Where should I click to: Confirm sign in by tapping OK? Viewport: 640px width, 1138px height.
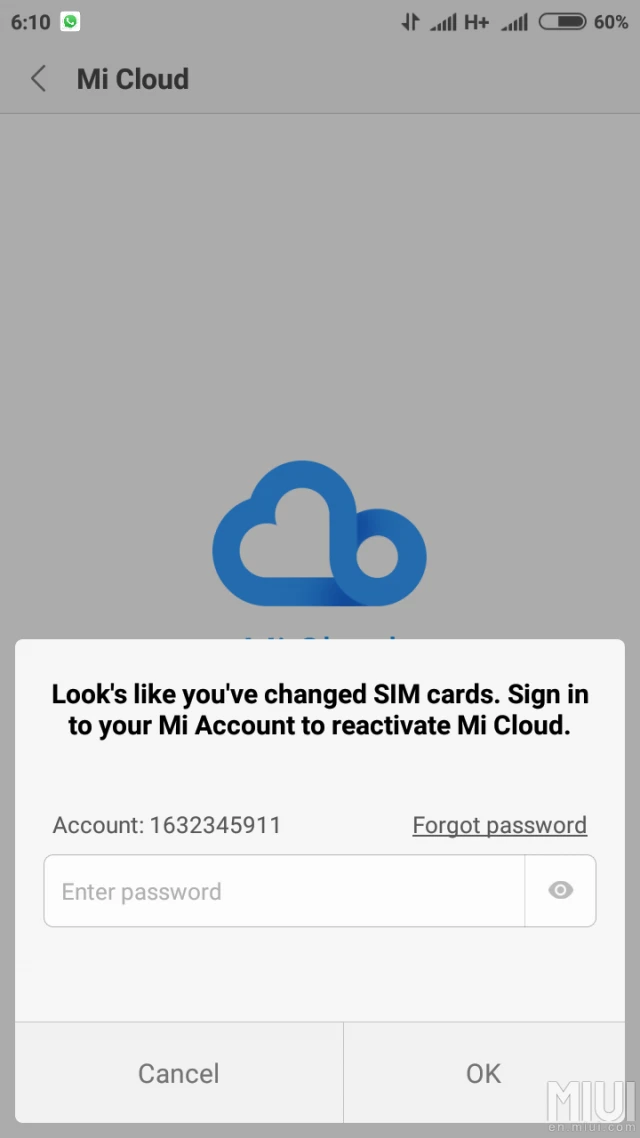coord(483,1072)
